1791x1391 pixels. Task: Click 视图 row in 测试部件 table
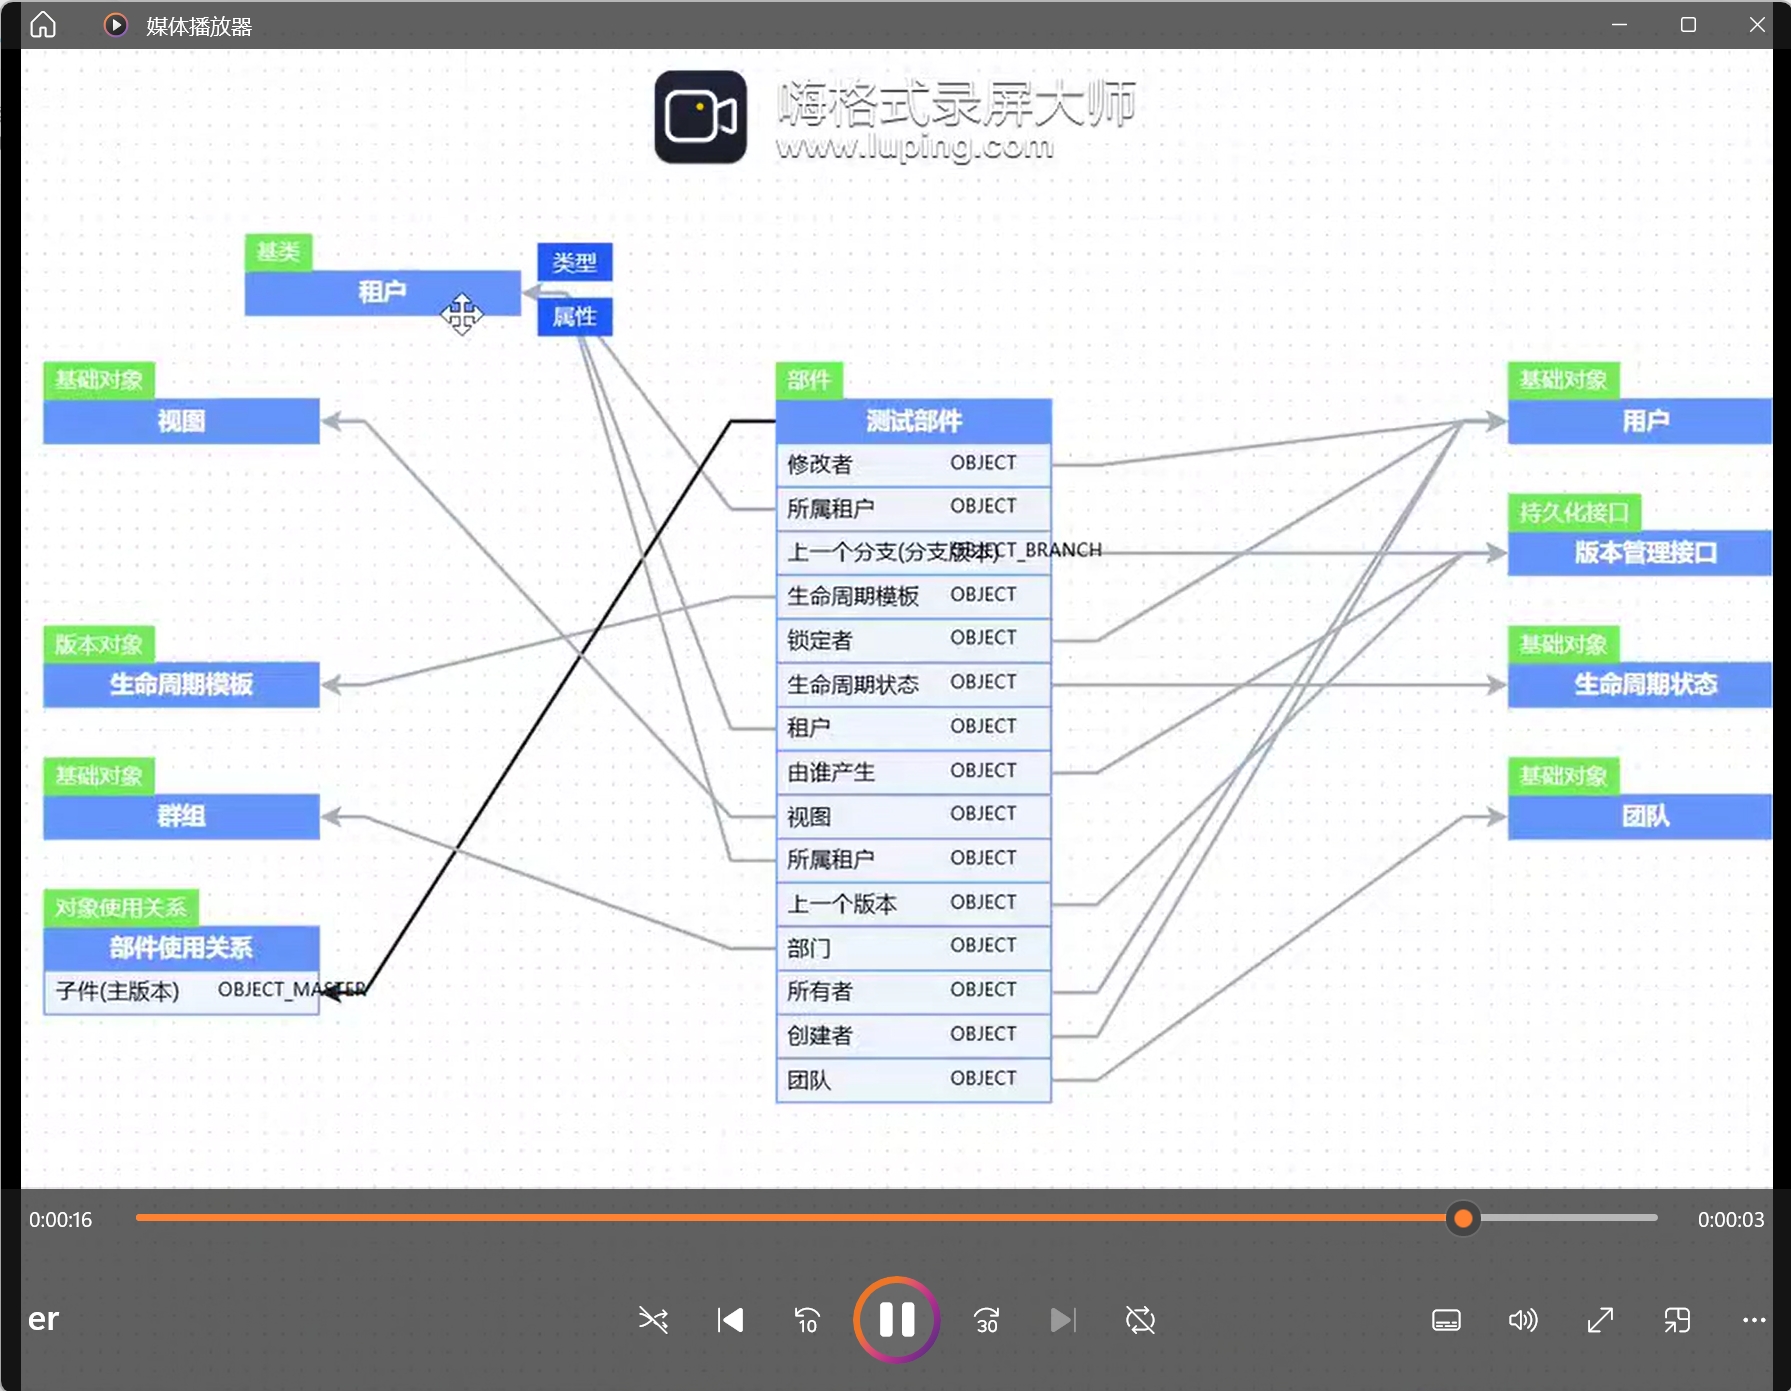(x=913, y=816)
